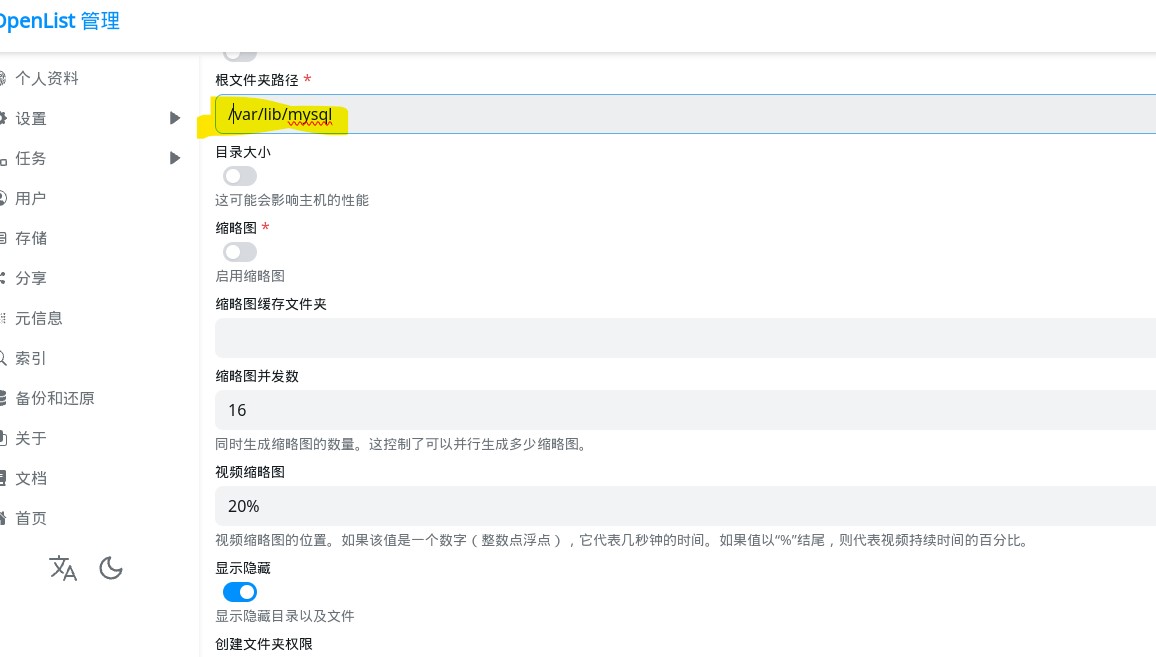
Task: Switch to dark mode moon icon
Action: [111, 569]
